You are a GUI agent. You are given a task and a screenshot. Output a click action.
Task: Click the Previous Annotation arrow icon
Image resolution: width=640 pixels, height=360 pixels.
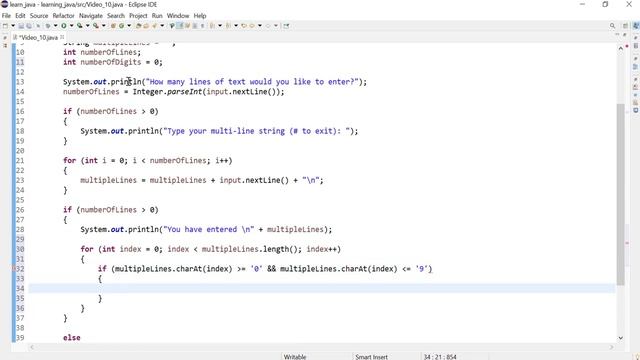pos(228,26)
